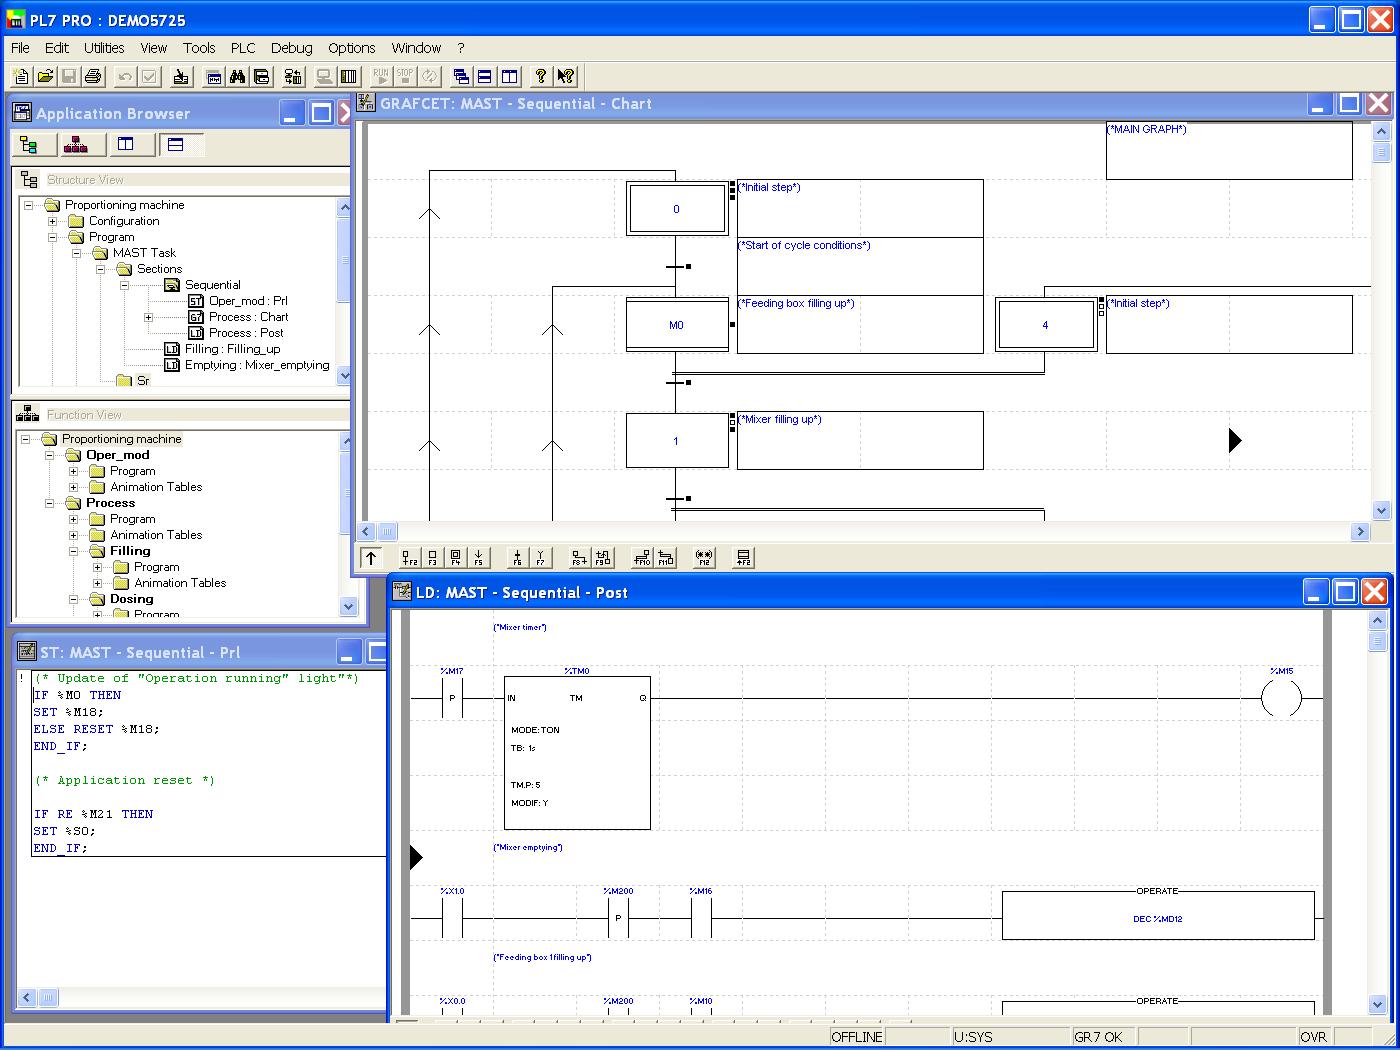Select Process : Post tree item
The image size is (1400, 1050).
click(246, 333)
